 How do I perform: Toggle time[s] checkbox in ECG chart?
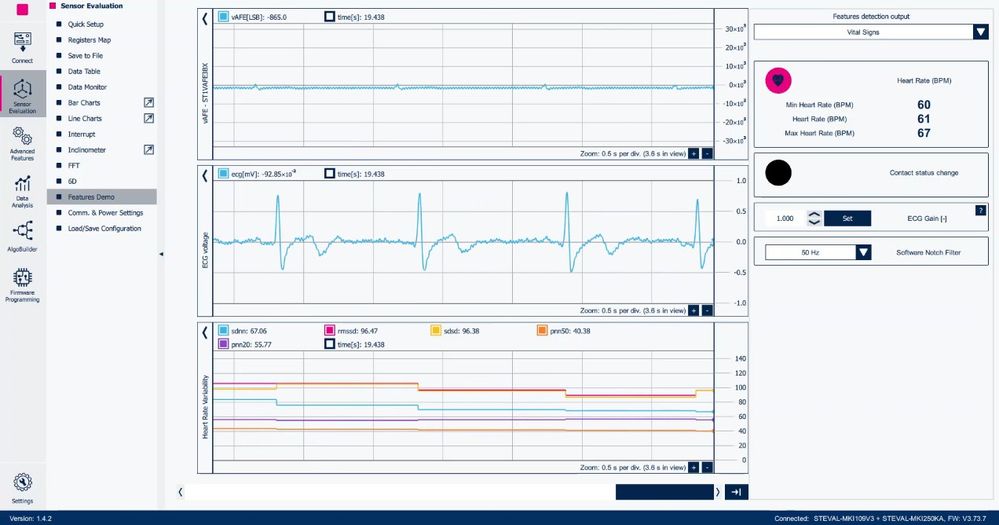tap(329, 173)
